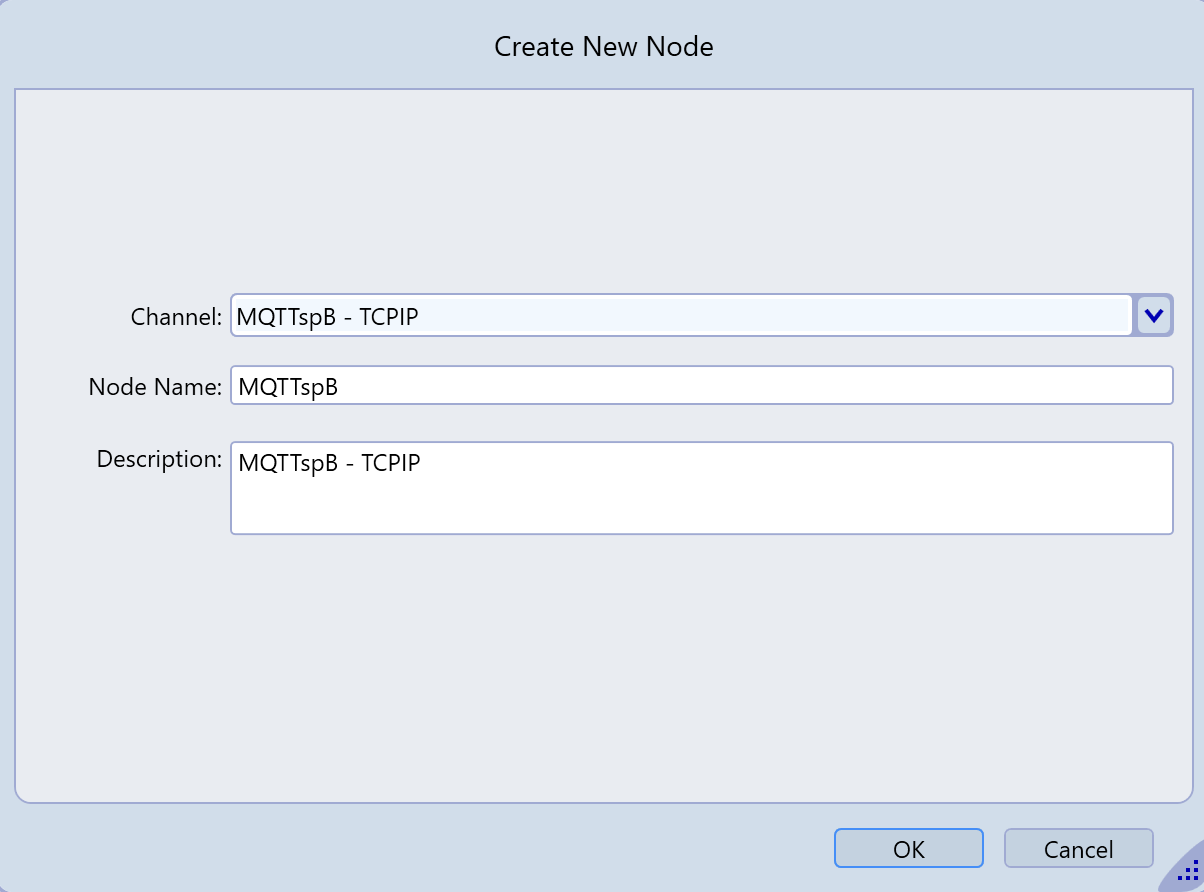This screenshot has height=892, width=1204.
Task: Click the MQTTspB - TCPIP text in Description
Action: (x=329, y=463)
